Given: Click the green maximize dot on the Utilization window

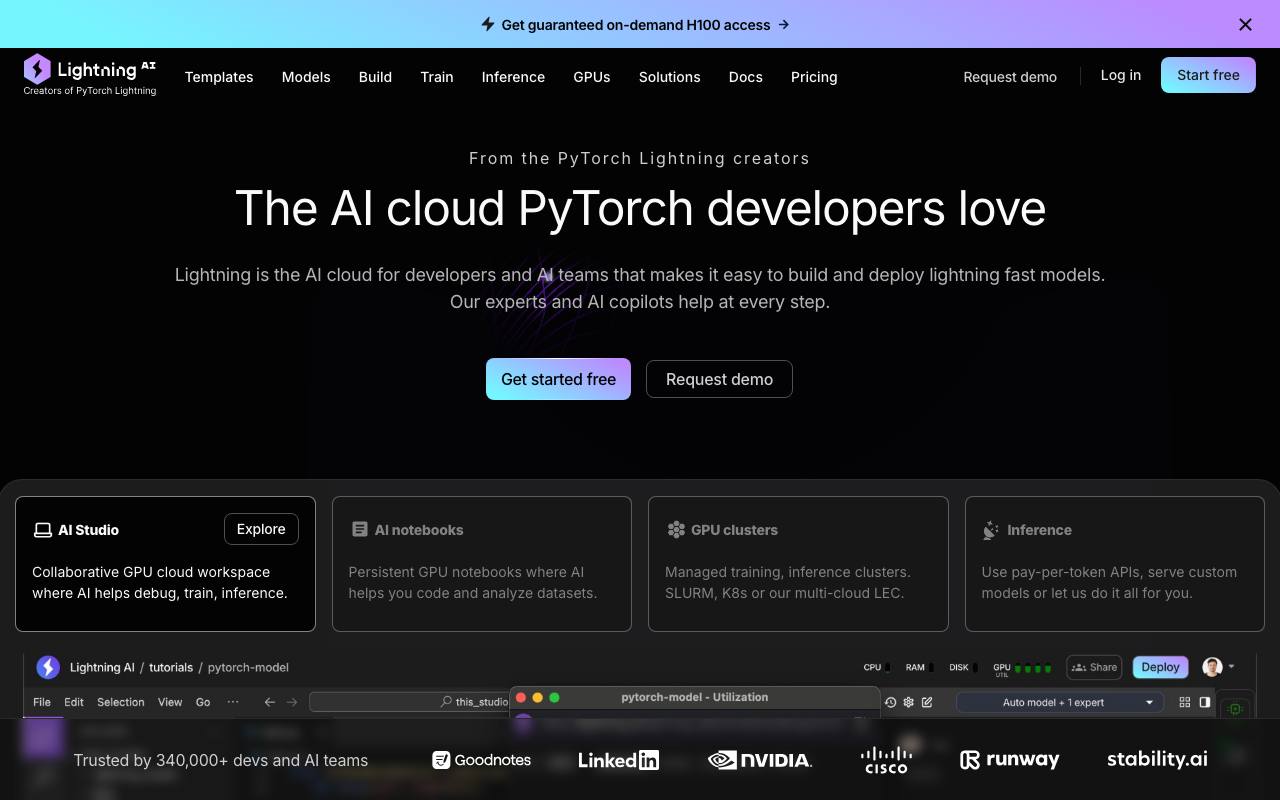Looking at the screenshot, I should pos(555,697).
